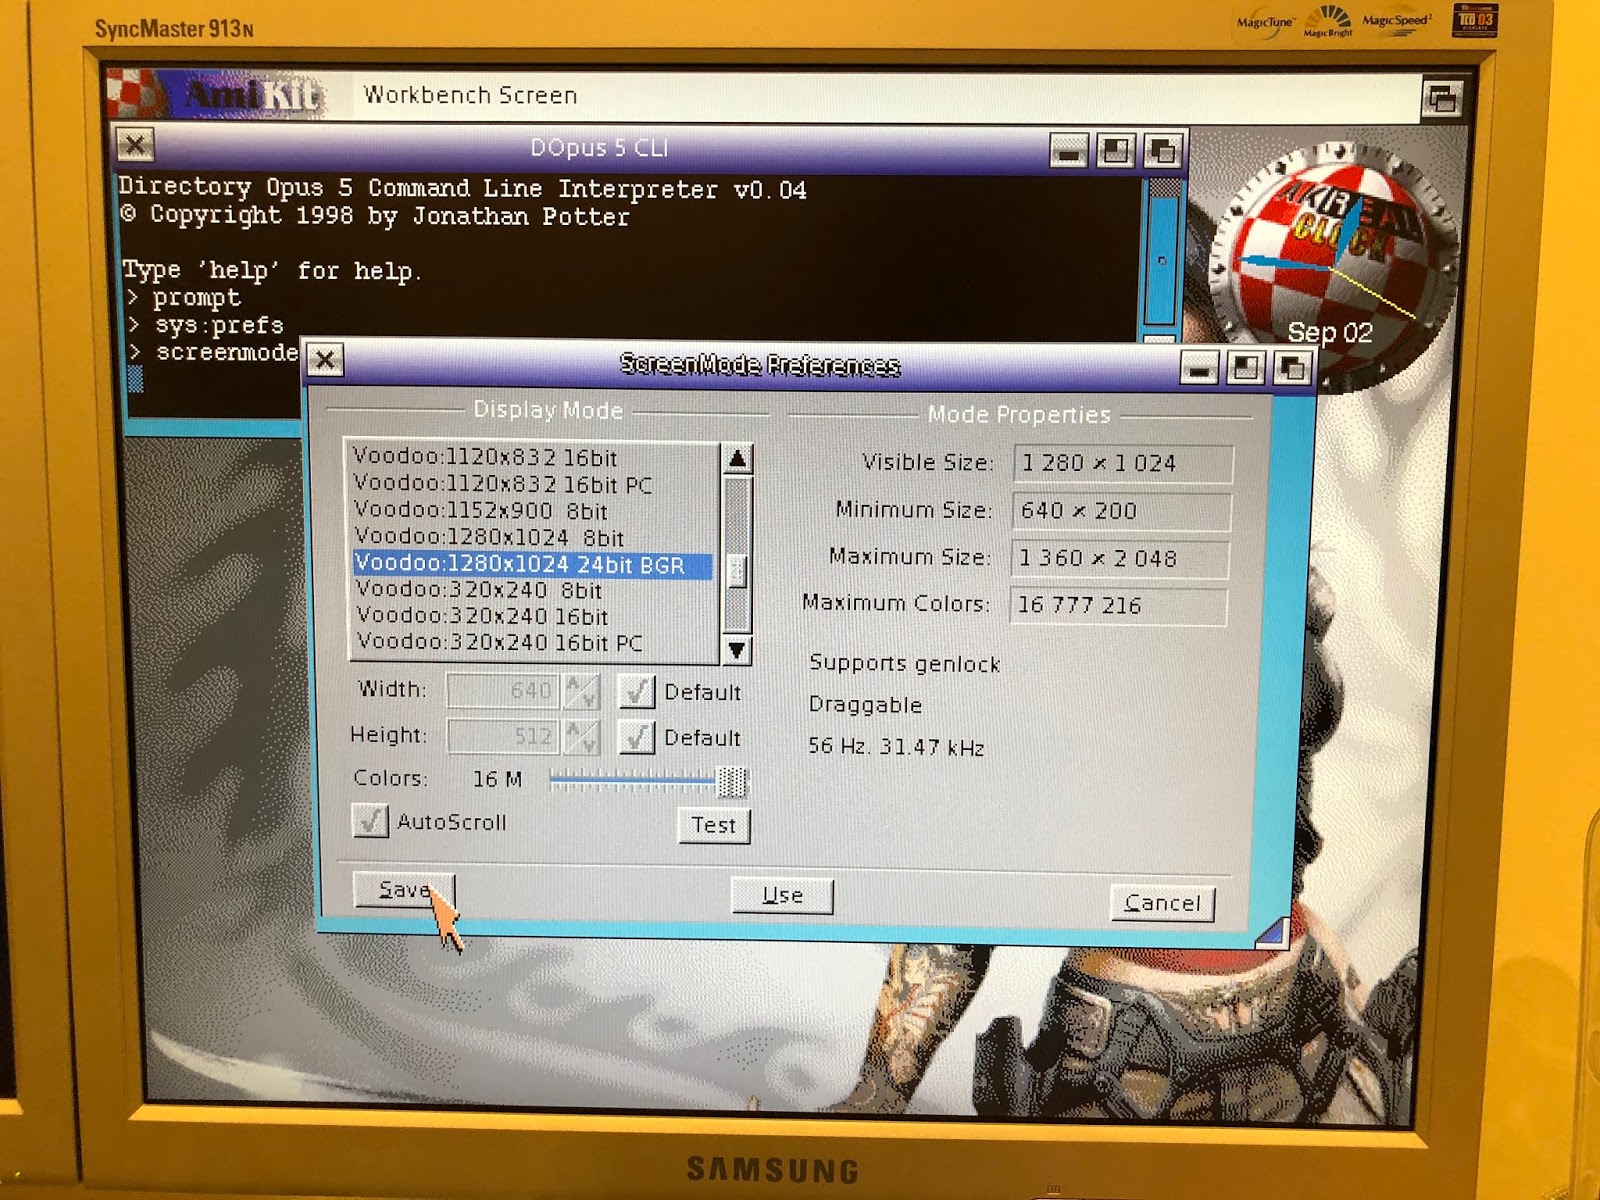This screenshot has height=1200, width=1600.
Task: Close the DOpus 5 CLI window
Action: [135, 145]
